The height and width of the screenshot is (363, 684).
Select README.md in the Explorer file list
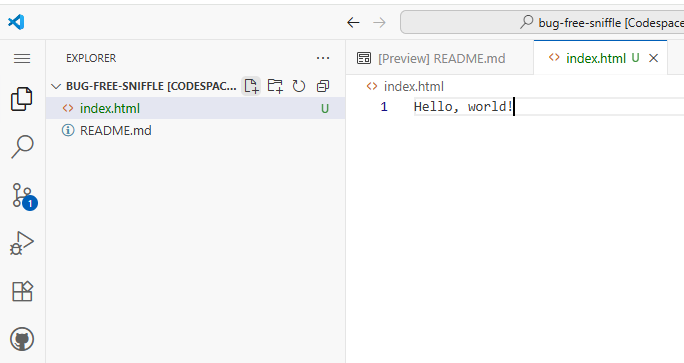click(x=195, y=130)
